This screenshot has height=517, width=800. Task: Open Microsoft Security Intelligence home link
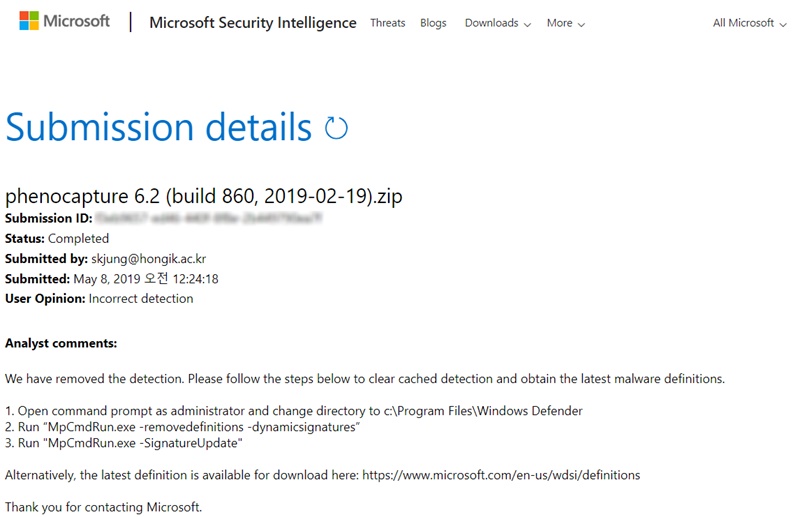[252, 23]
